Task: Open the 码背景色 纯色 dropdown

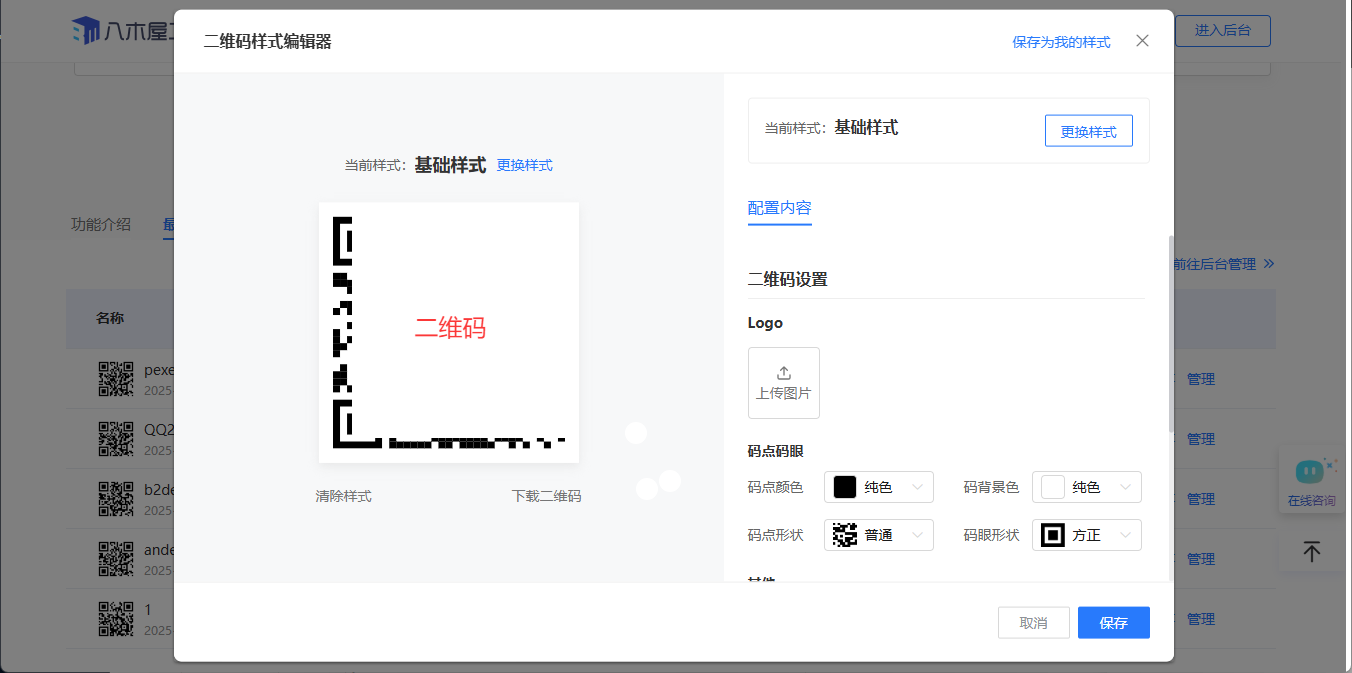Action: pyautogui.click(x=1087, y=487)
